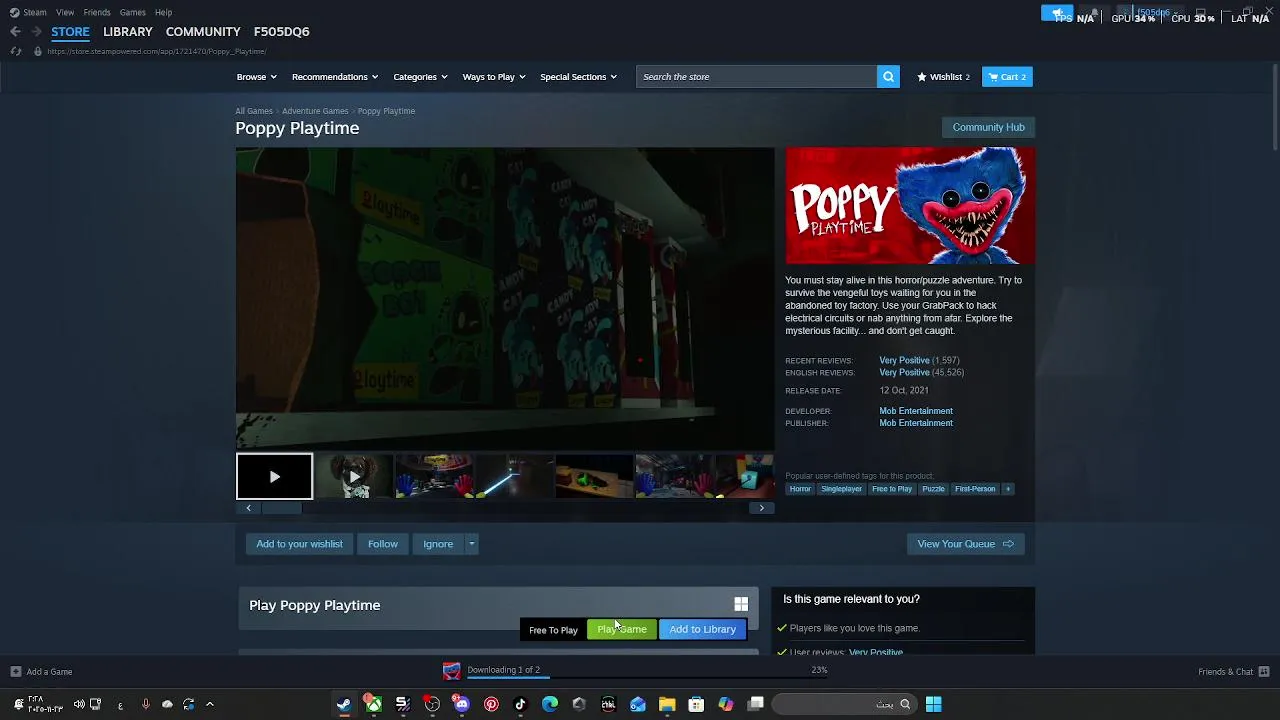Open the F505DQ6 profile tab
The image size is (1280, 720).
coord(282,32)
